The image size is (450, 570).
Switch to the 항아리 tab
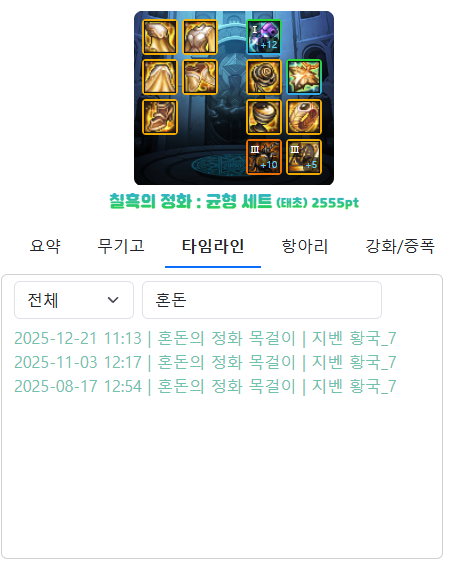click(305, 246)
